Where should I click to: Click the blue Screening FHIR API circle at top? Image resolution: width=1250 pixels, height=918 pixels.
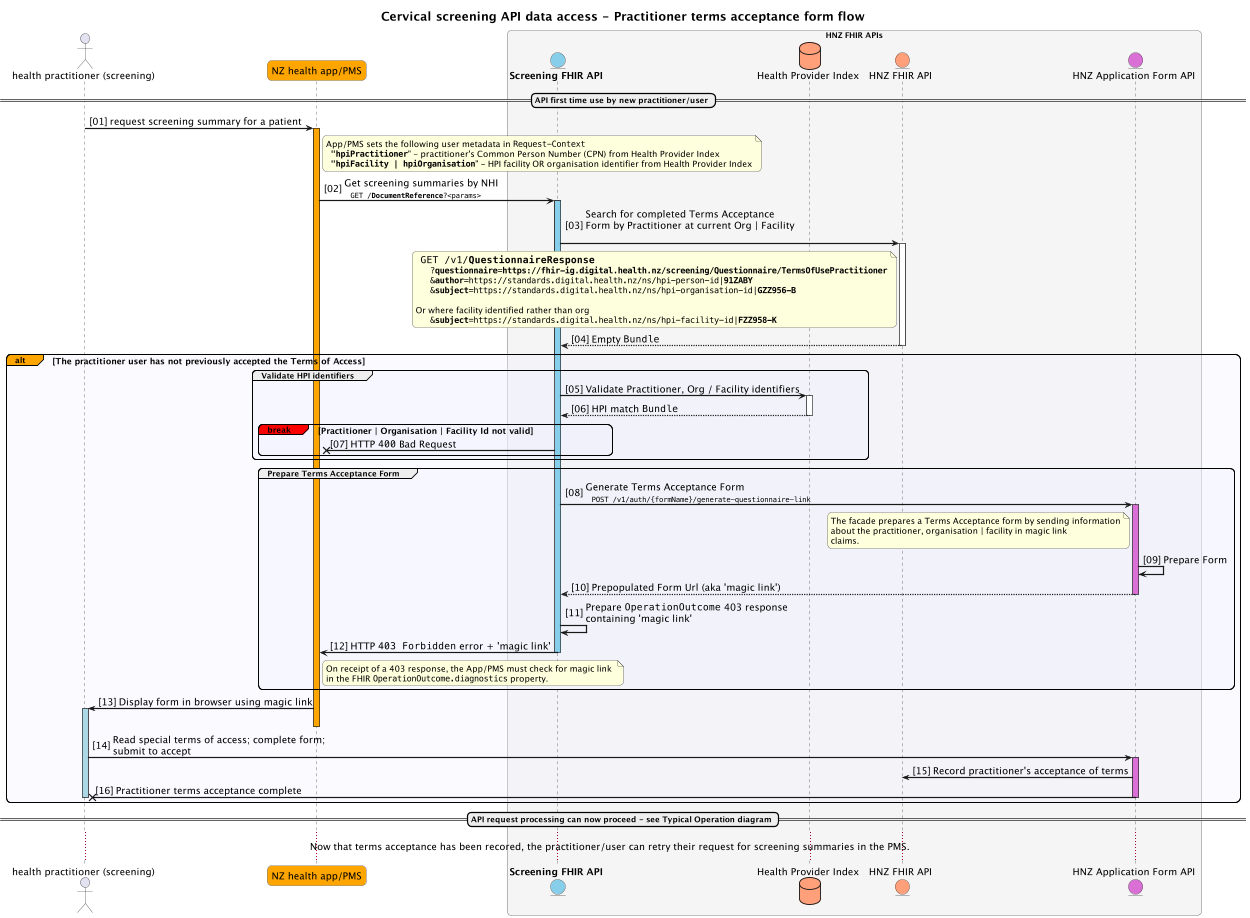click(x=557, y=59)
